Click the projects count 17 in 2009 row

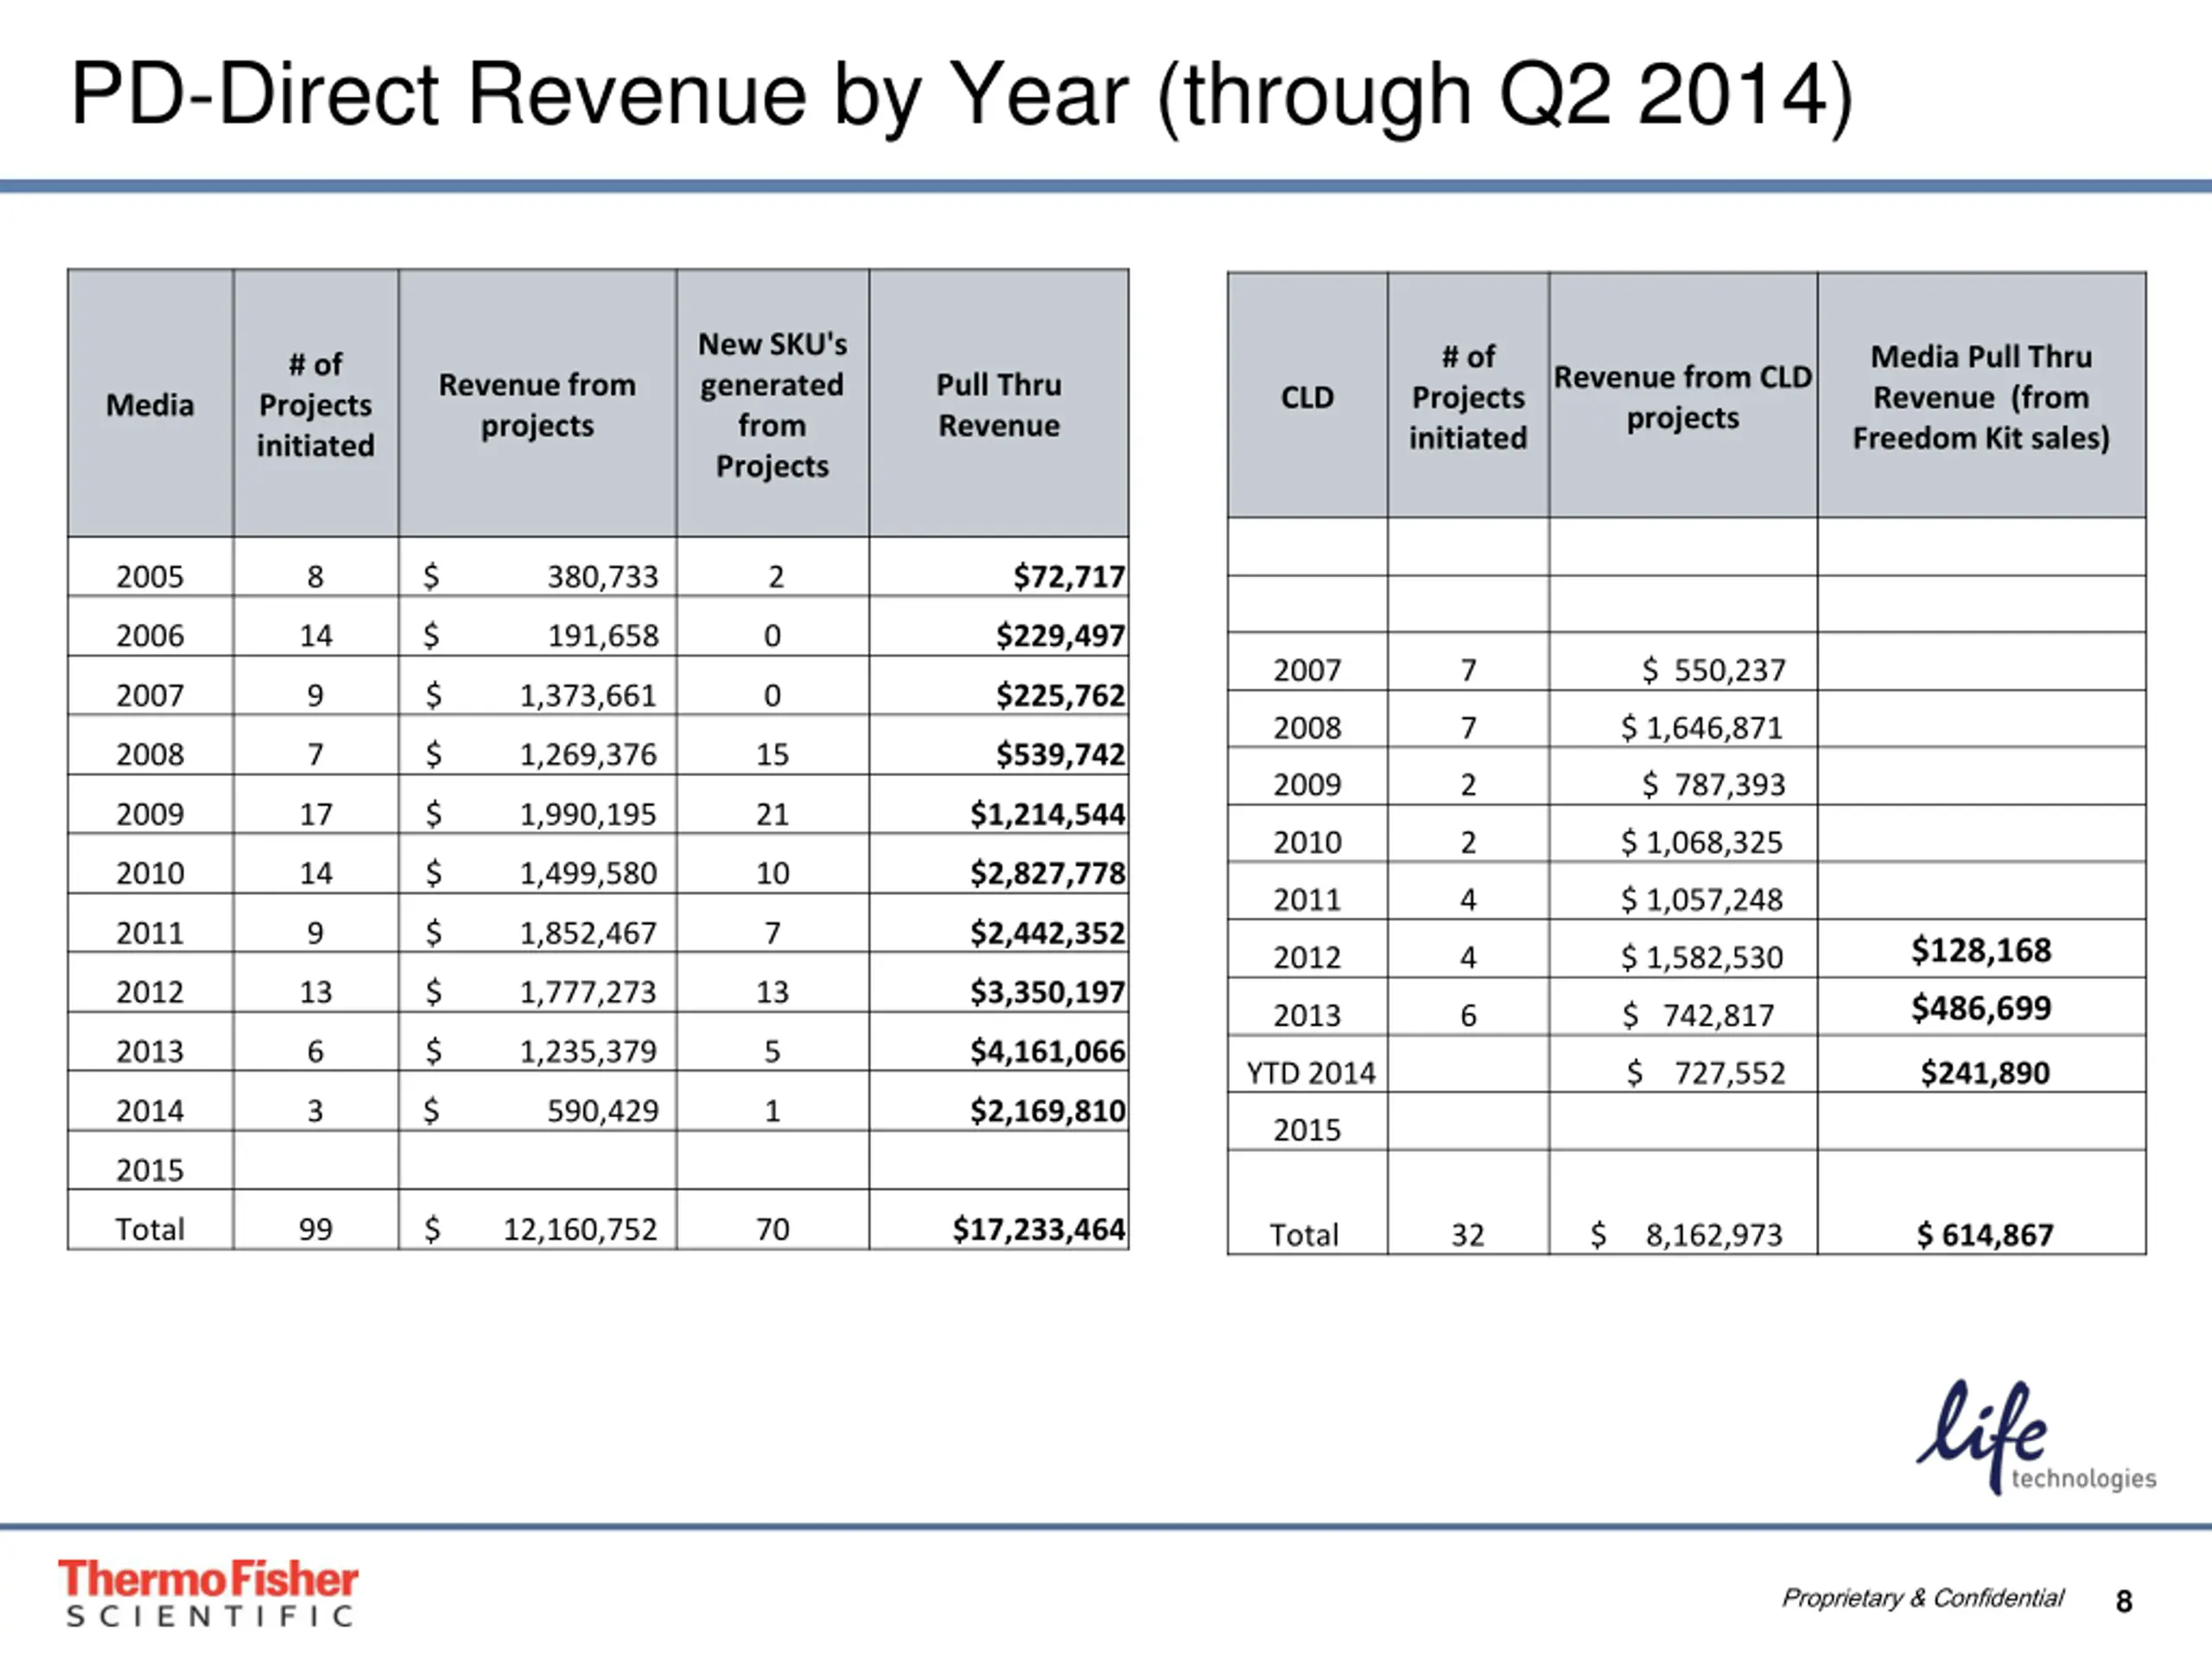click(x=316, y=814)
